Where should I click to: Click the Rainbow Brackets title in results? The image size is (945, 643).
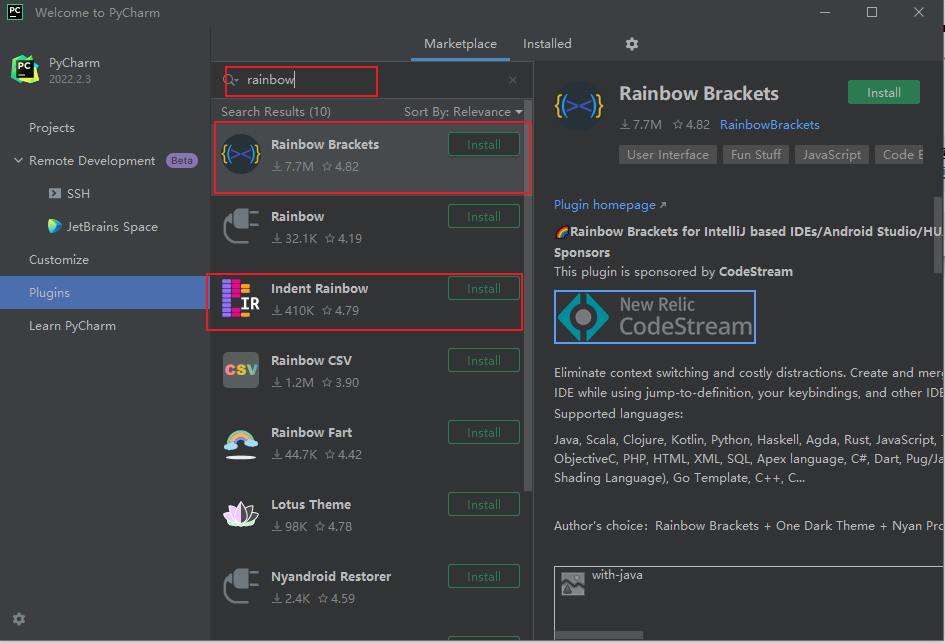point(325,145)
